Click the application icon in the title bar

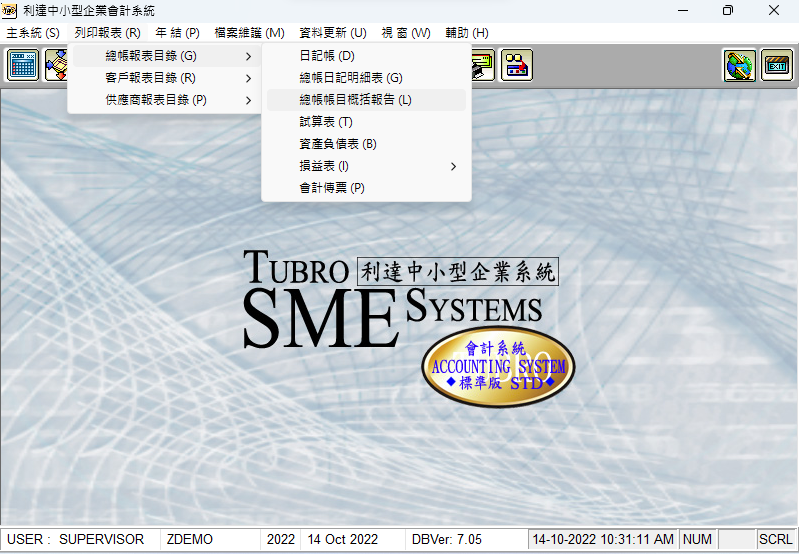(x=9, y=10)
